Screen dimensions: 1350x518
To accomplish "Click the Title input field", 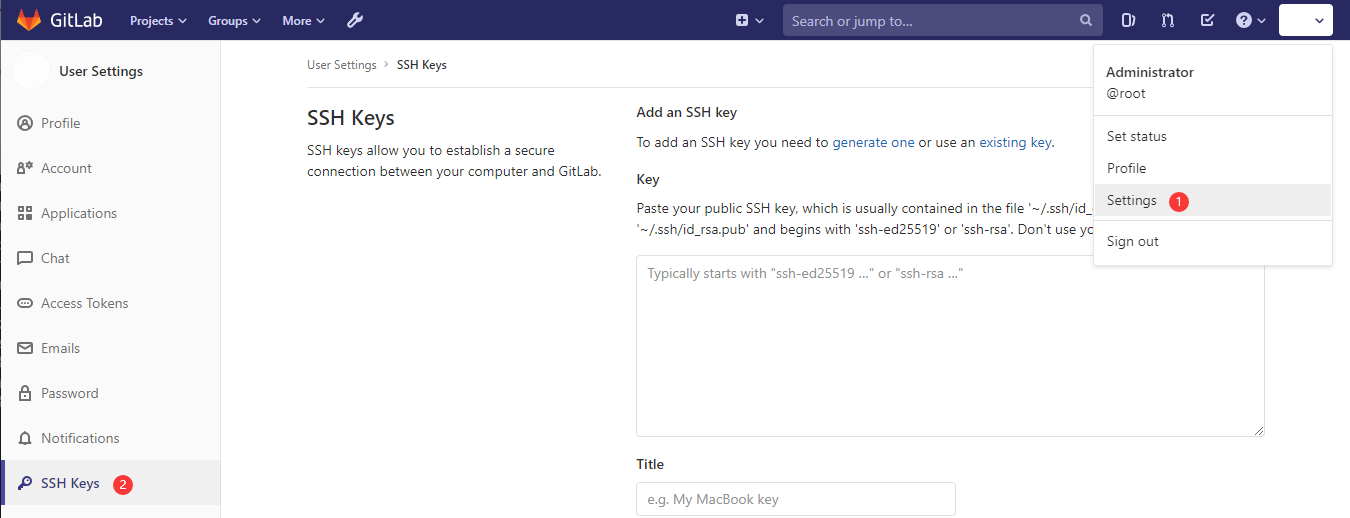I will tap(795, 499).
